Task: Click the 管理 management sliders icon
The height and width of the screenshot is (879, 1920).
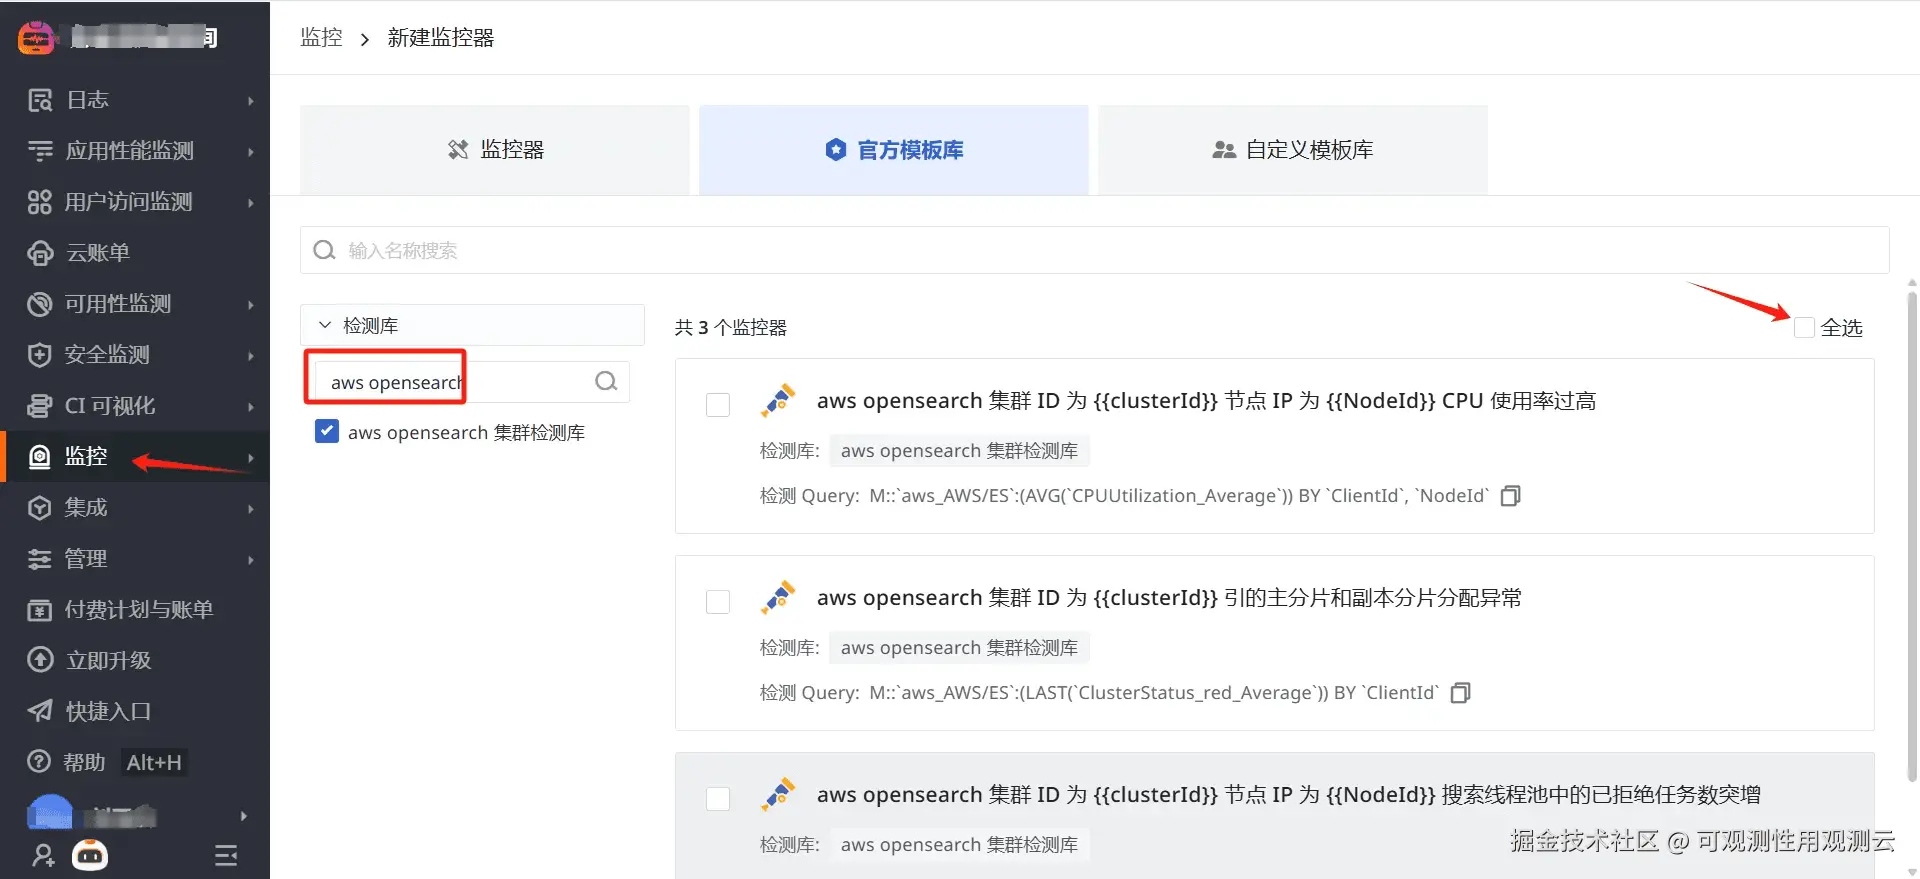Action: 40,559
